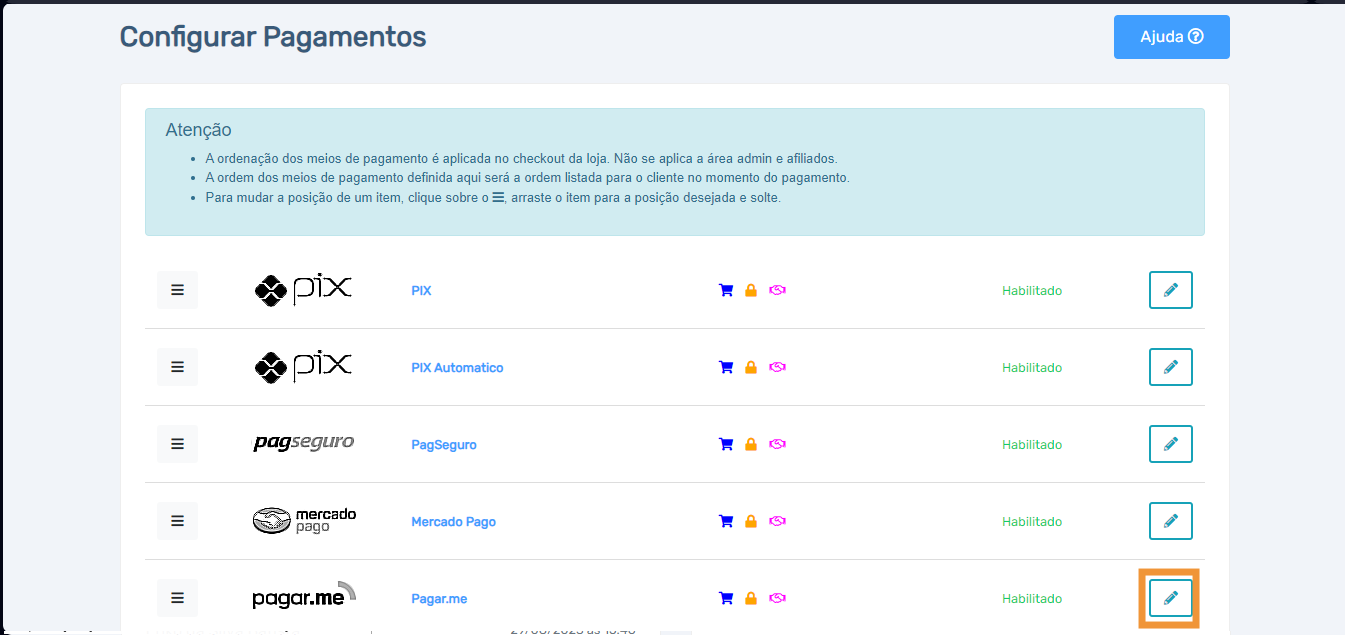Click the handshake icon in PagSeguro row
Viewport: 1345px width, 635px height.
click(777, 444)
